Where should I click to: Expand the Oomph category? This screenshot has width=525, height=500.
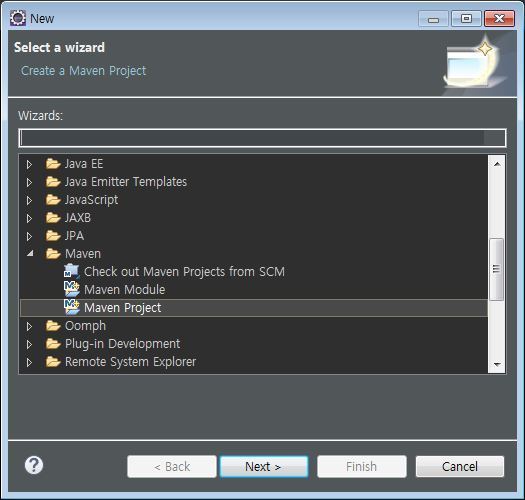(29, 326)
